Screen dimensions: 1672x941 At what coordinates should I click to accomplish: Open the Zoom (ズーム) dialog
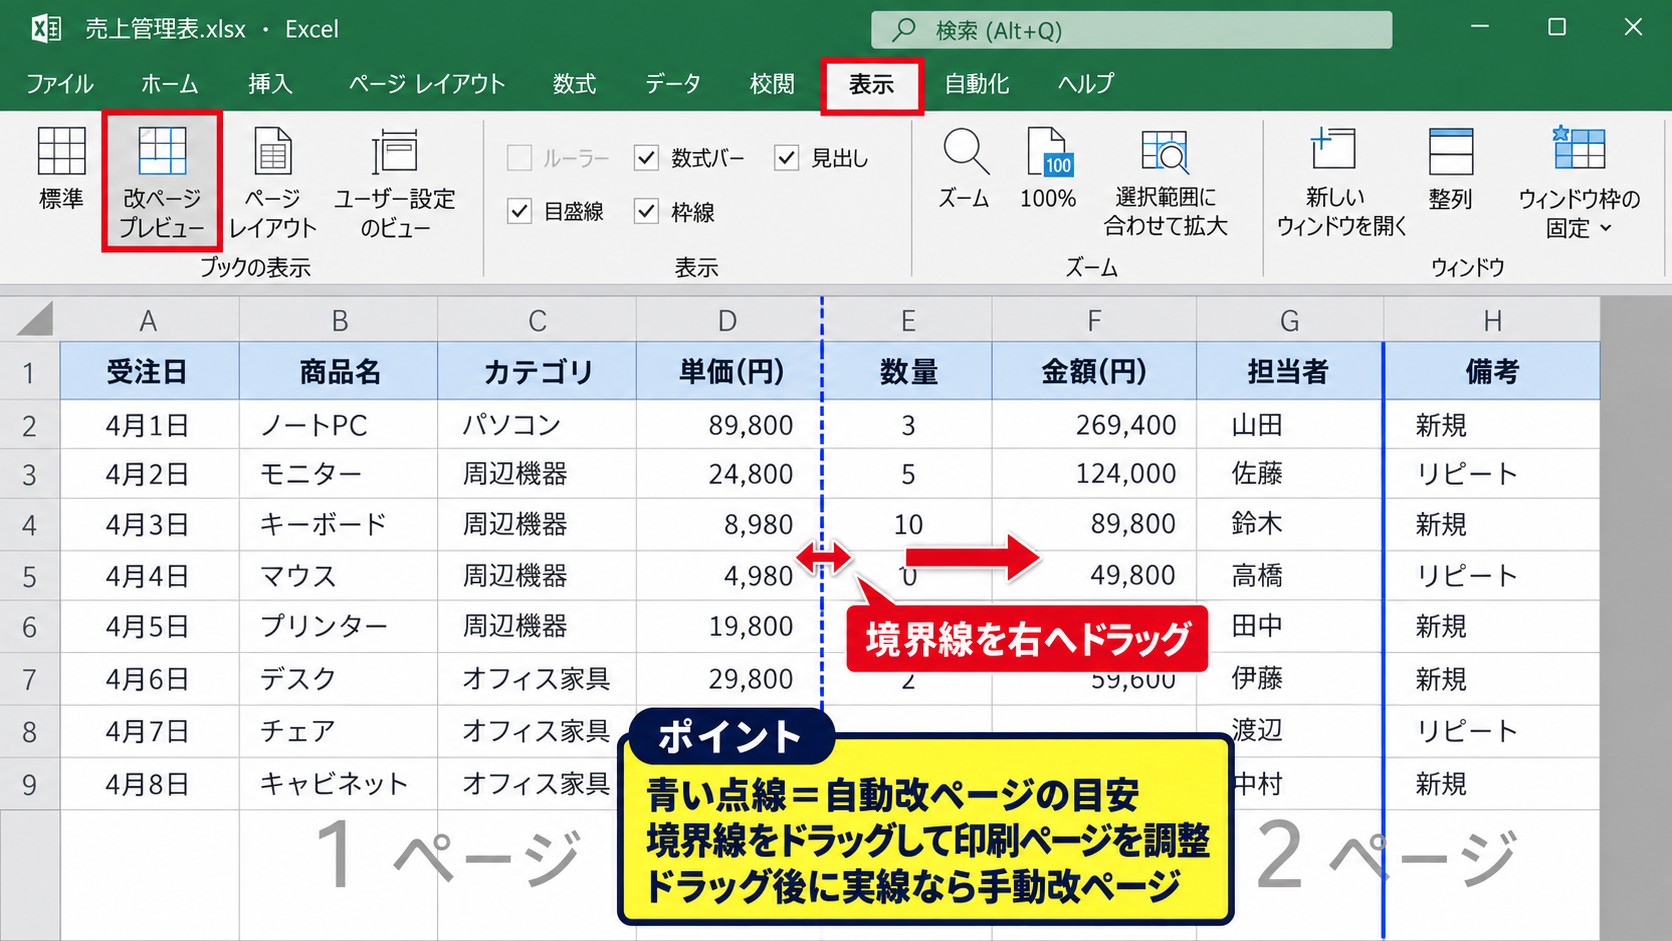pos(964,170)
